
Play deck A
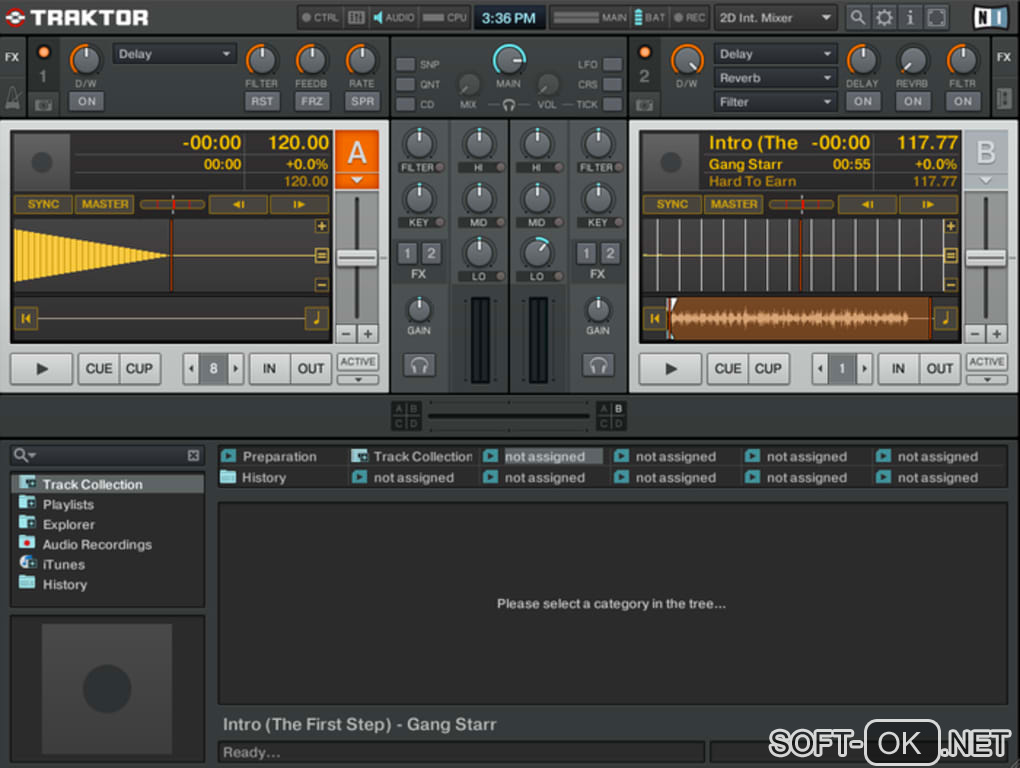click(42, 369)
